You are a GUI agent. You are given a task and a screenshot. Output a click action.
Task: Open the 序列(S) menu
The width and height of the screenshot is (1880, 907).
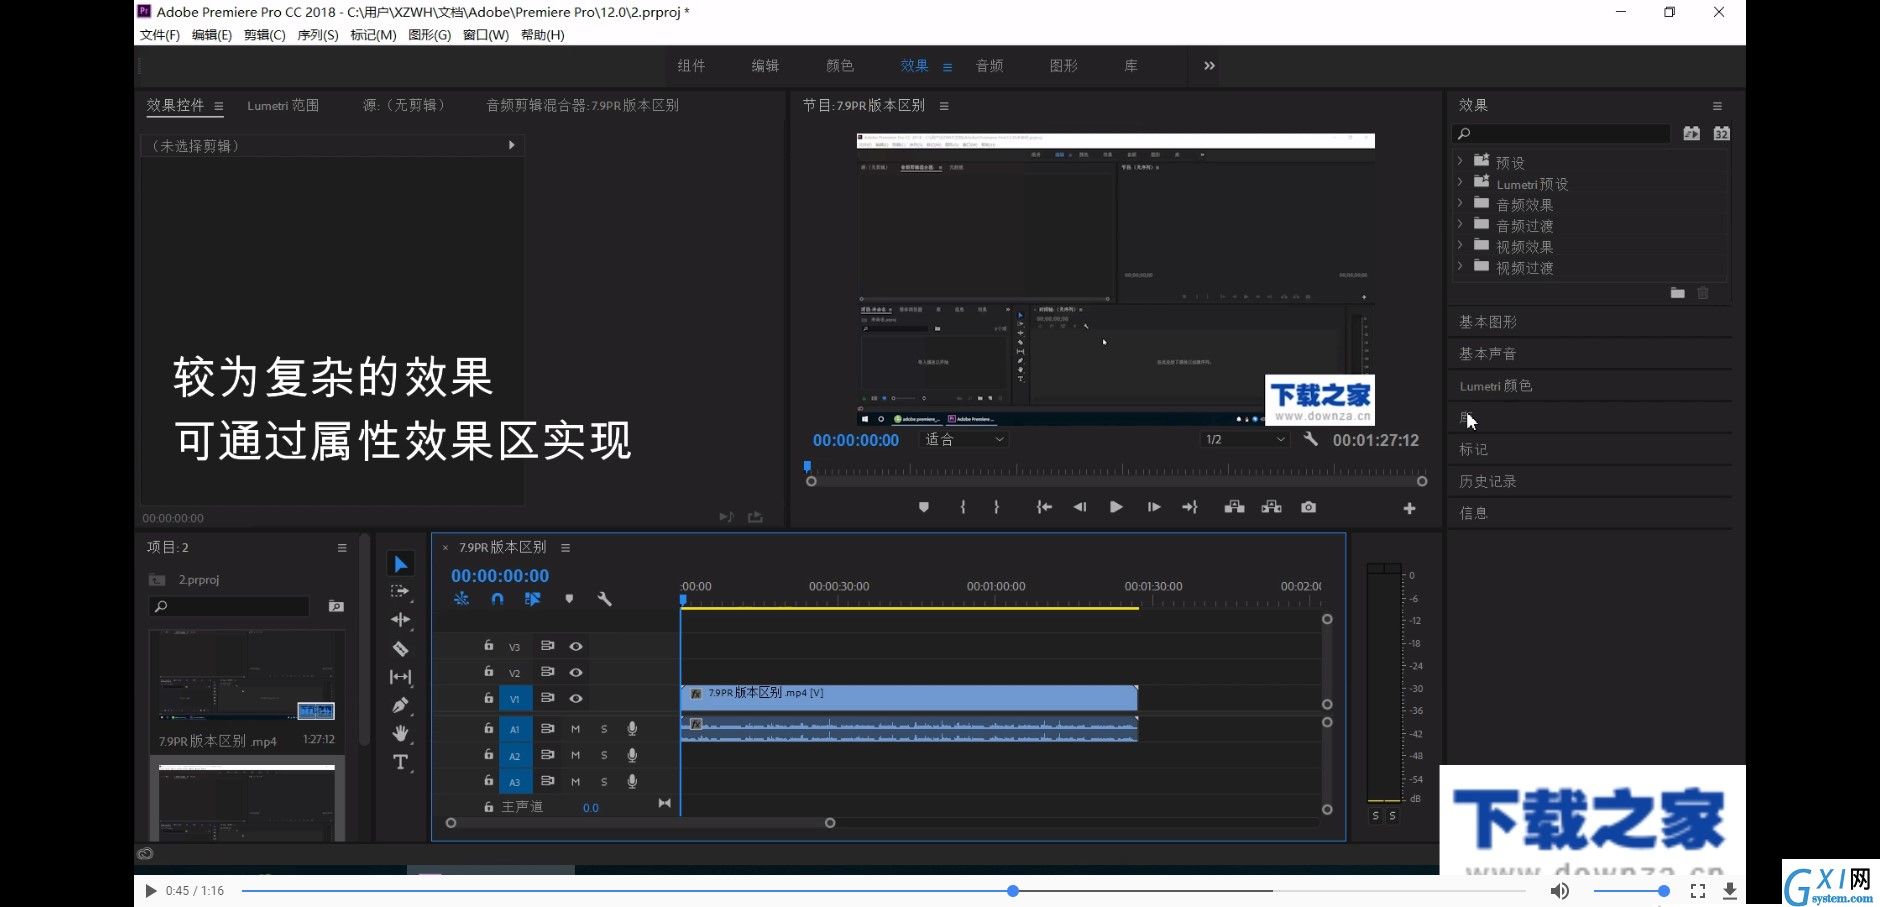318,35
